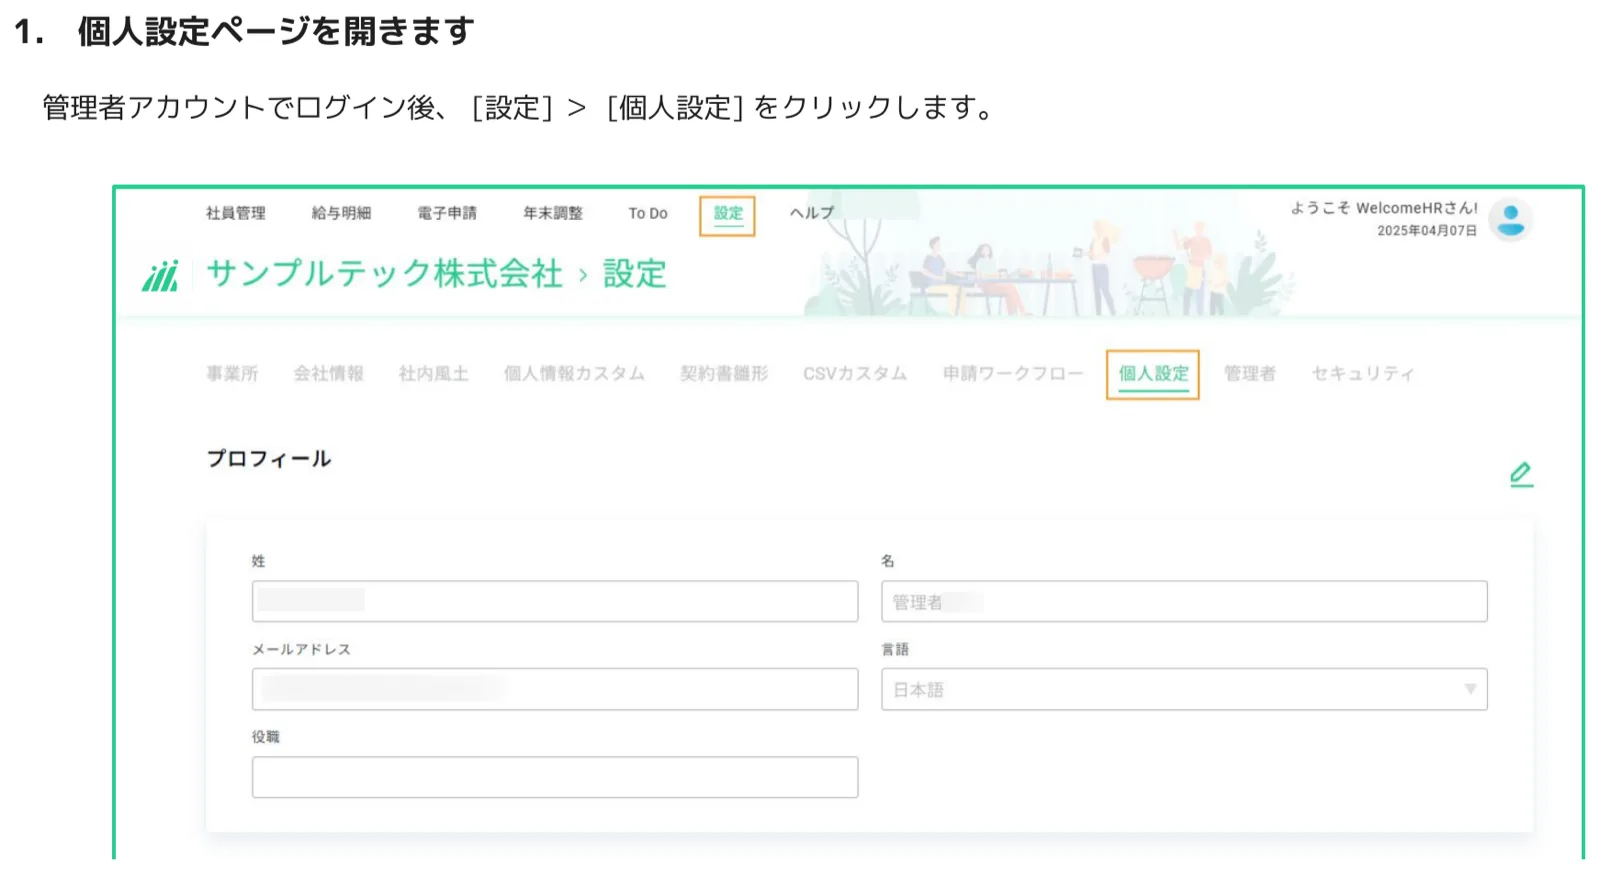Image resolution: width=1600 pixels, height=874 pixels.
Task: Select the 設定 menu item
Action: 728,215
